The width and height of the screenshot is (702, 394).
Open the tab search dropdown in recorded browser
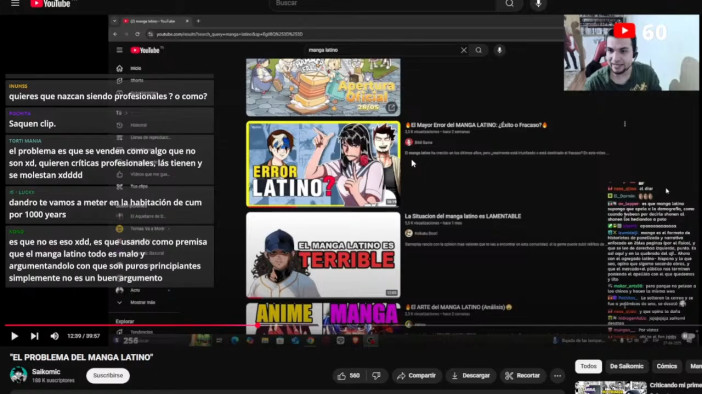point(115,21)
